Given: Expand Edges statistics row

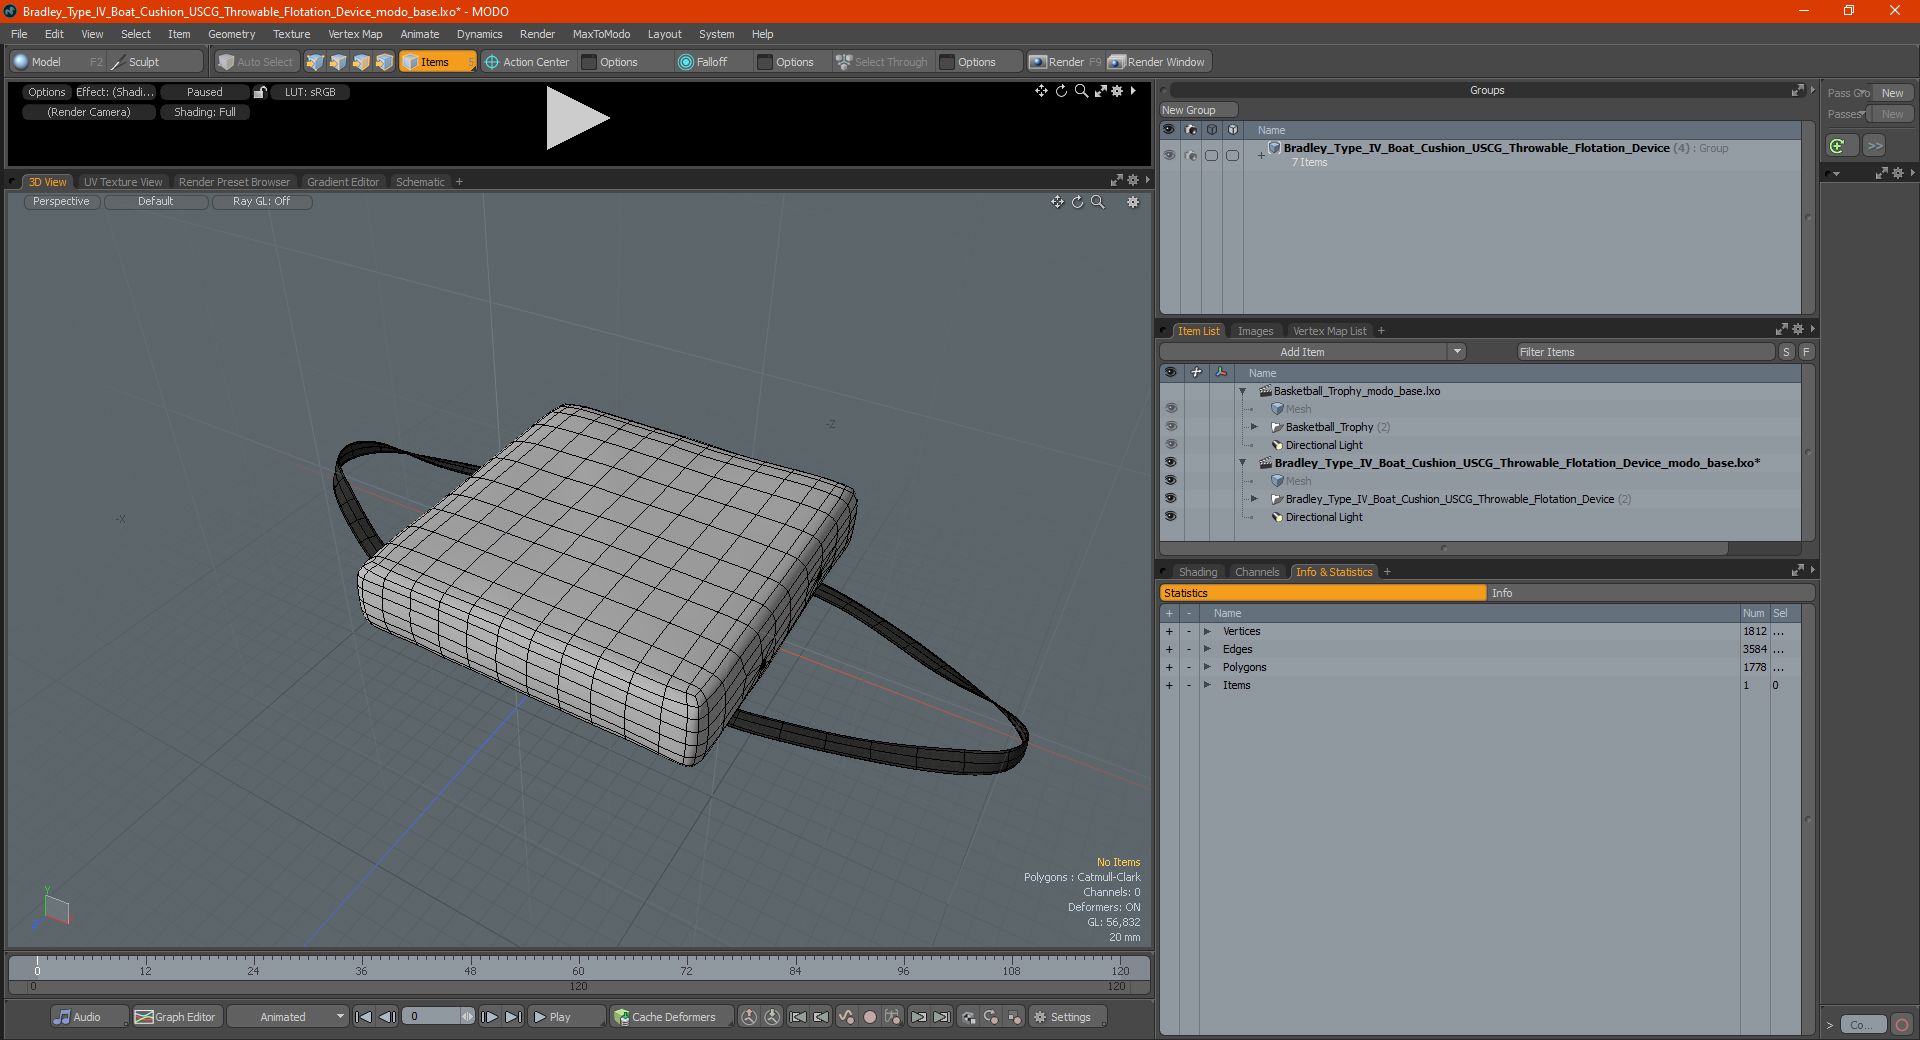Looking at the screenshot, I should (1207, 650).
